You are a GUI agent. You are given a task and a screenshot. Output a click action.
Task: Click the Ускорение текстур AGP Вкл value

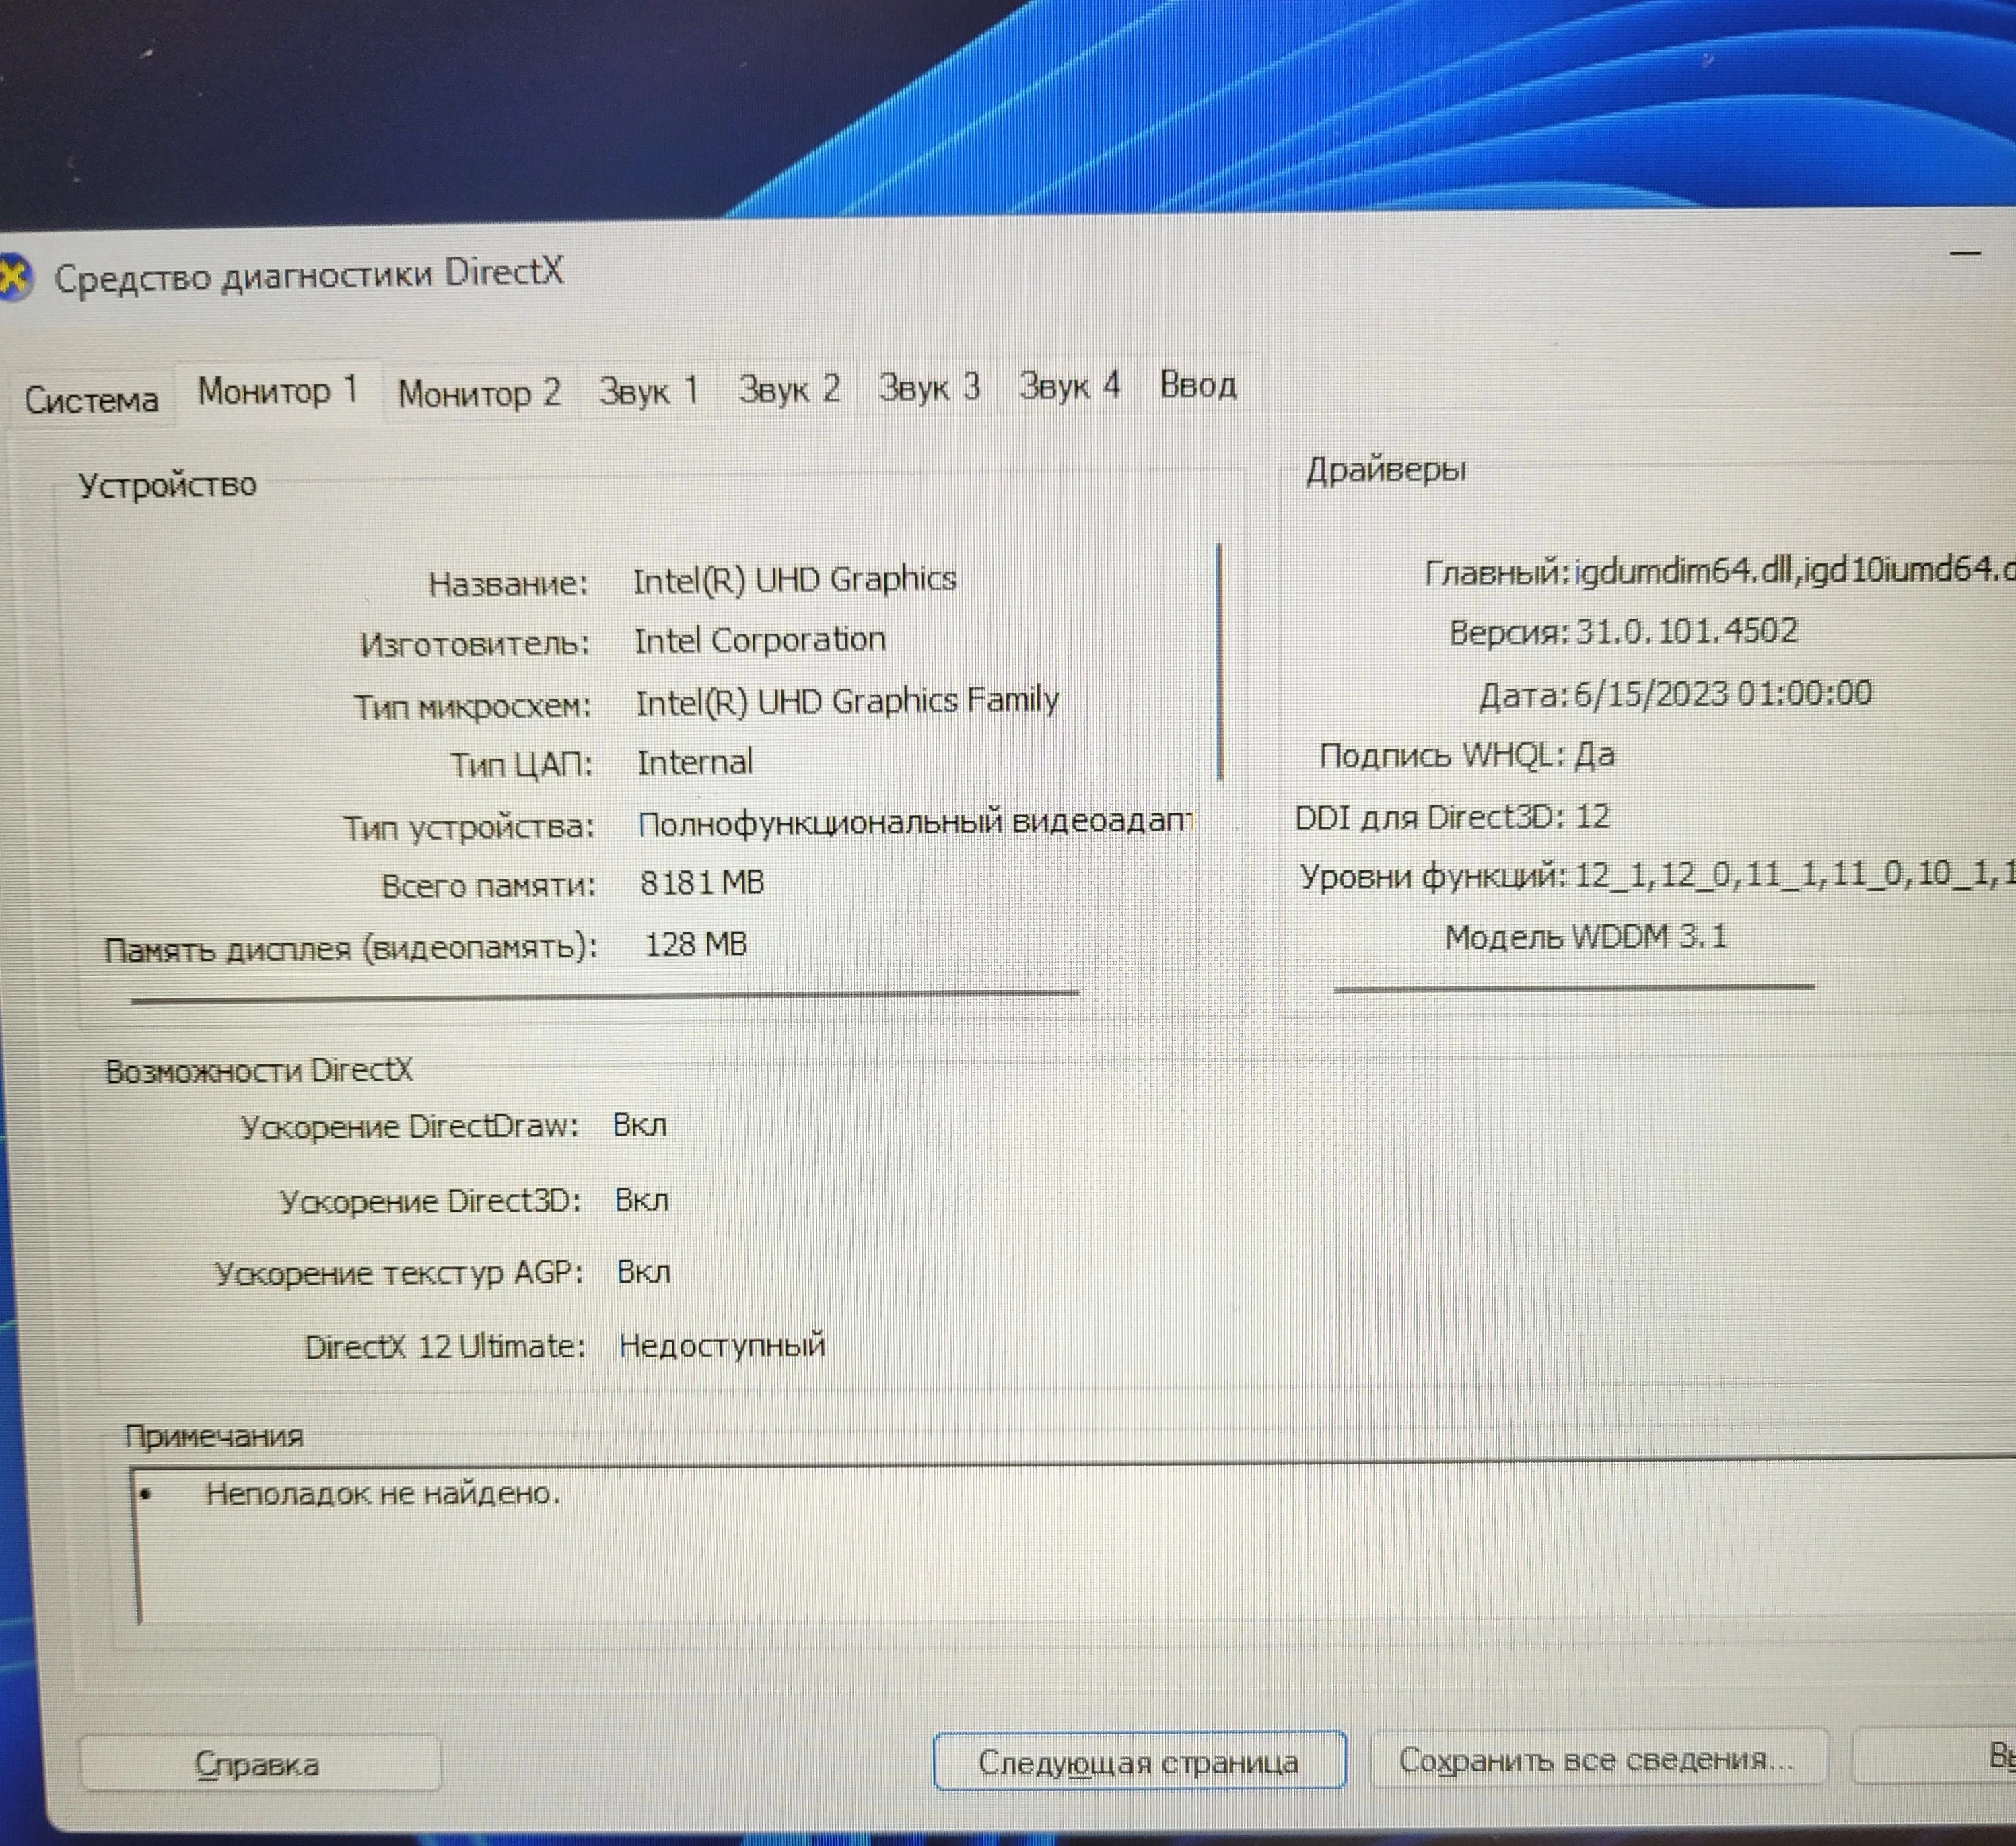pos(644,1272)
